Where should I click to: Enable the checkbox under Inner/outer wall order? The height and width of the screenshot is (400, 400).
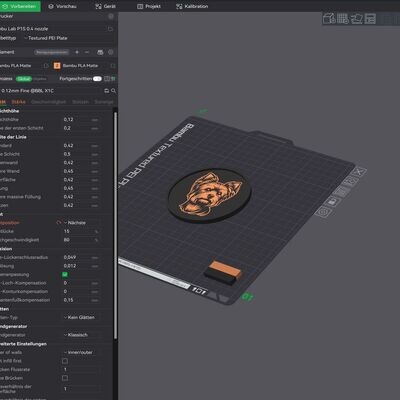[x=65, y=361]
